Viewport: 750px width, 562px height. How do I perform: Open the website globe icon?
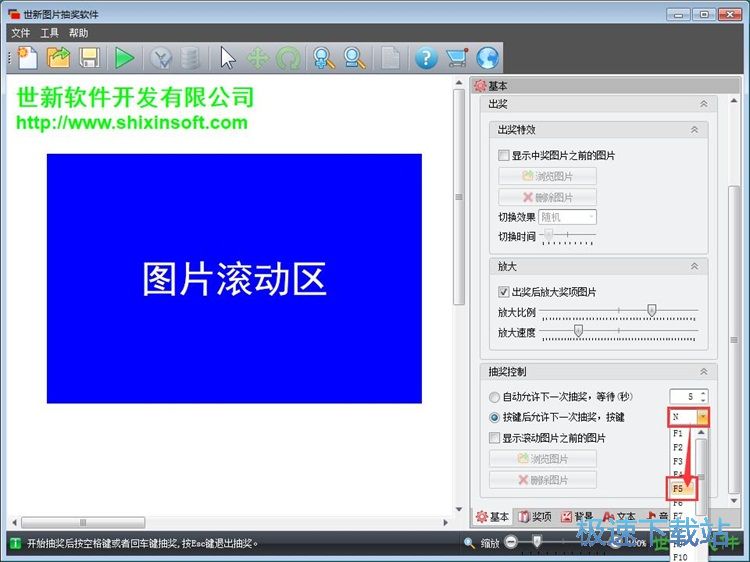pyautogui.click(x=487, y=58)
